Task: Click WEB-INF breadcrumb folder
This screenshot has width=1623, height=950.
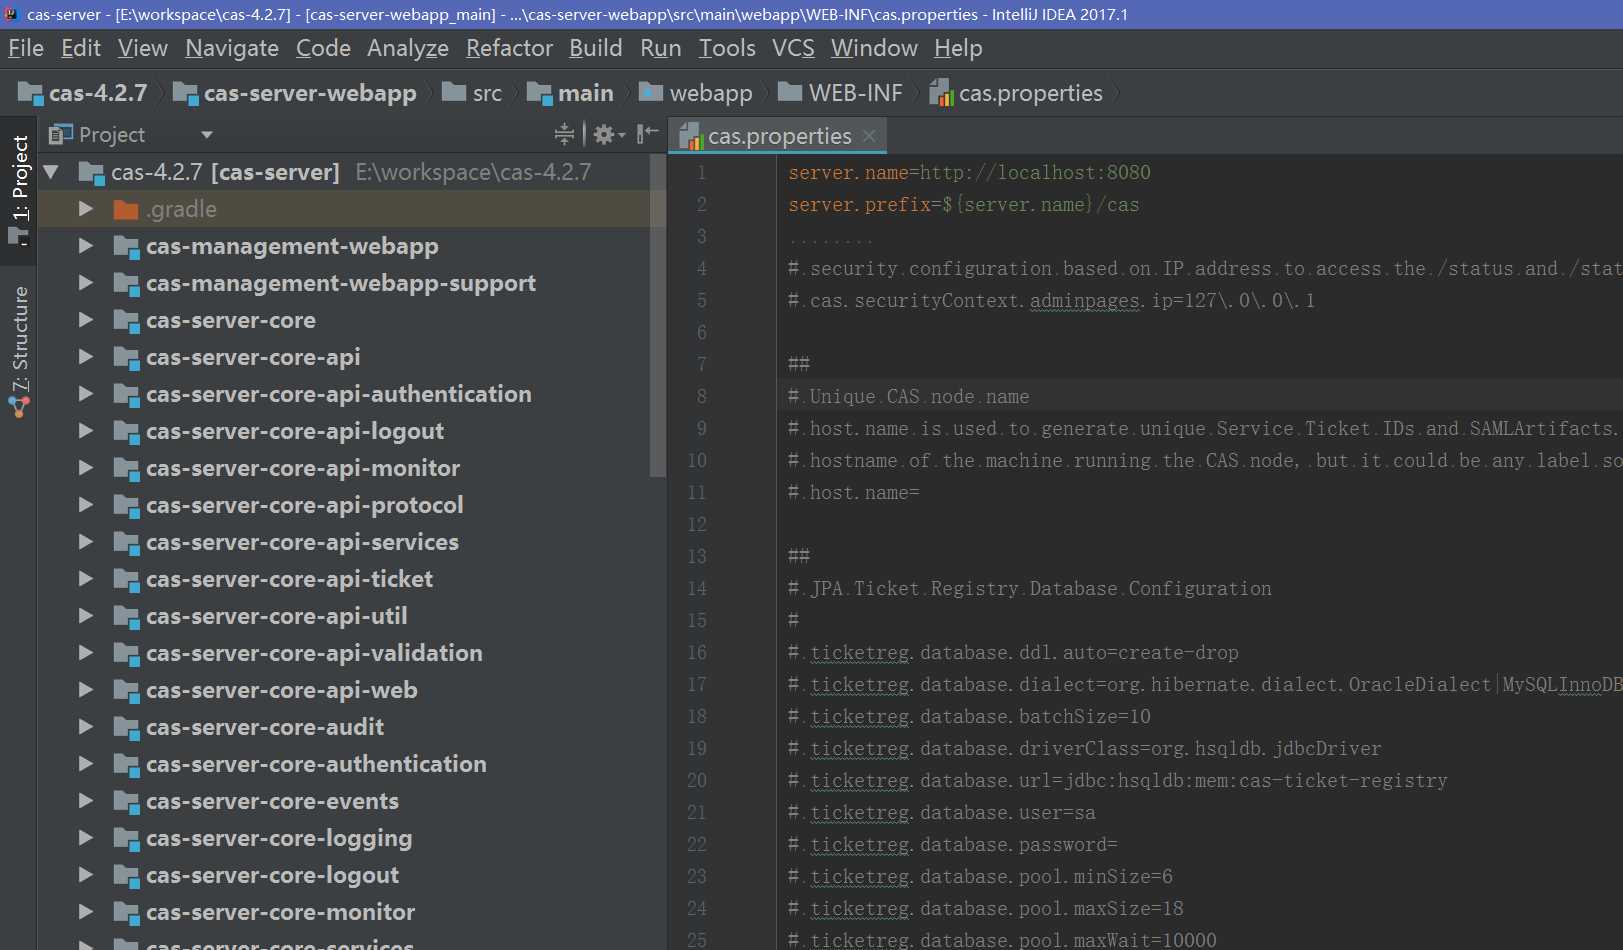Action: [840, 93]
